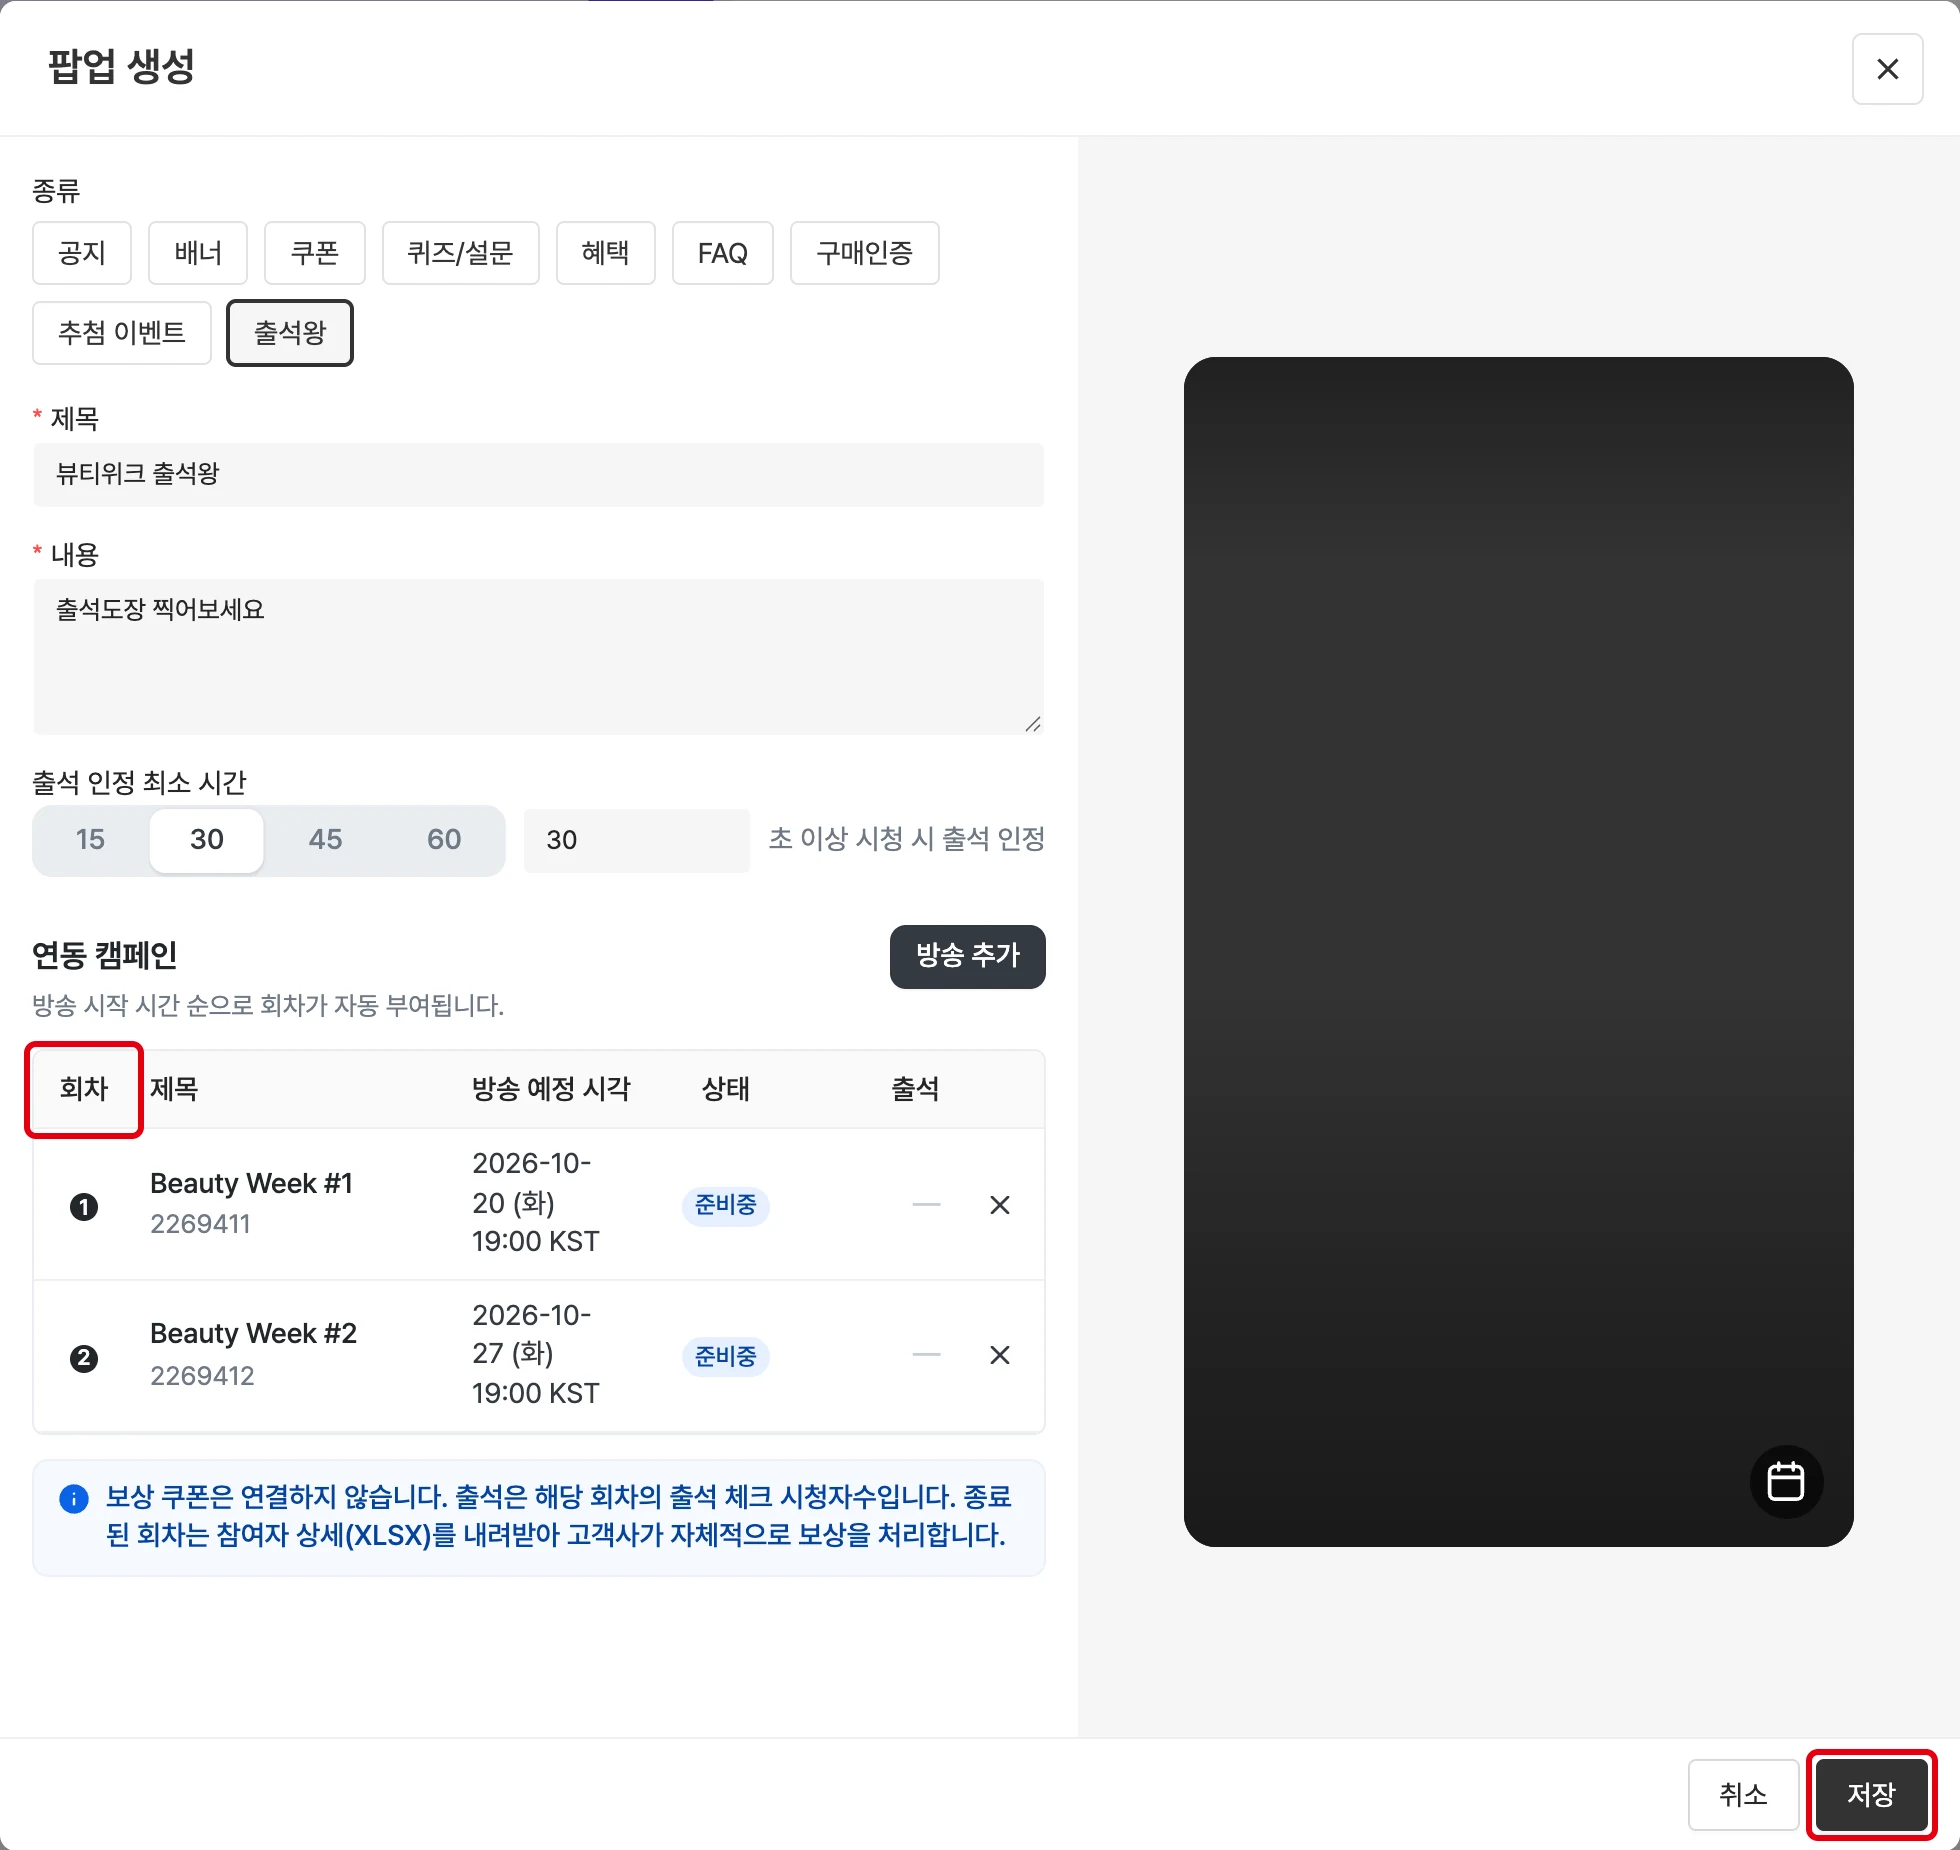Set minimum time to 15 seconds
Image resolution: width=1960 pixels, height=1850 pixels.
click(90, 840)
